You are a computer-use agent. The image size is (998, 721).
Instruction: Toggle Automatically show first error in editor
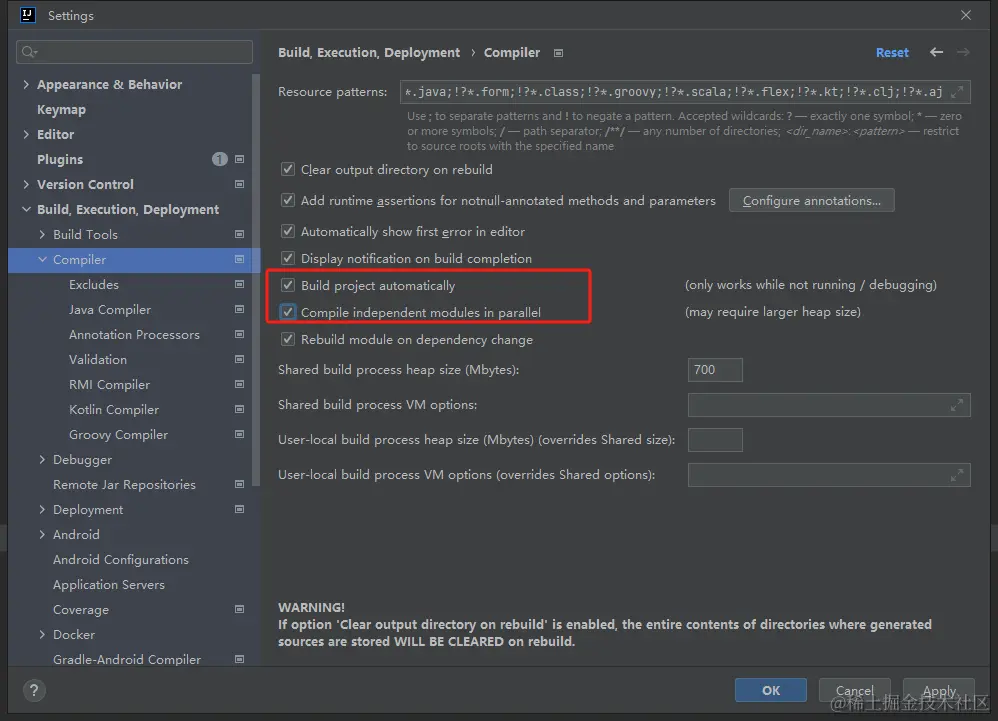pos(288,231)
